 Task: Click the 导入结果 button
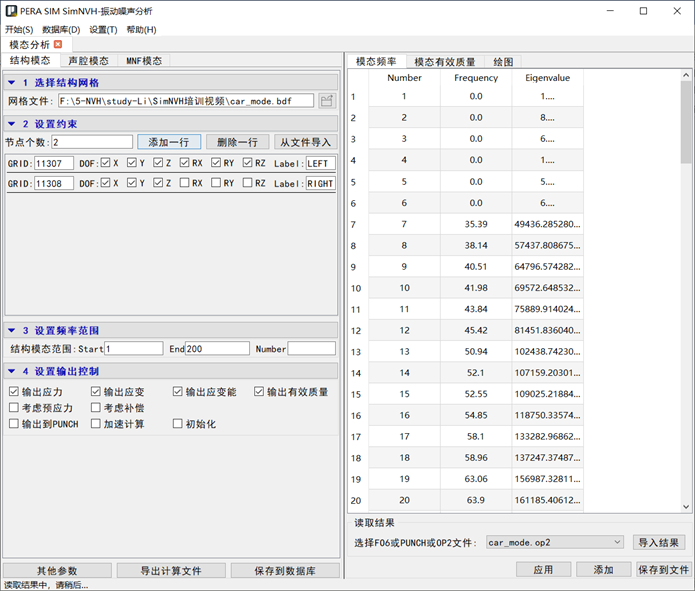[x=659, y=542]
